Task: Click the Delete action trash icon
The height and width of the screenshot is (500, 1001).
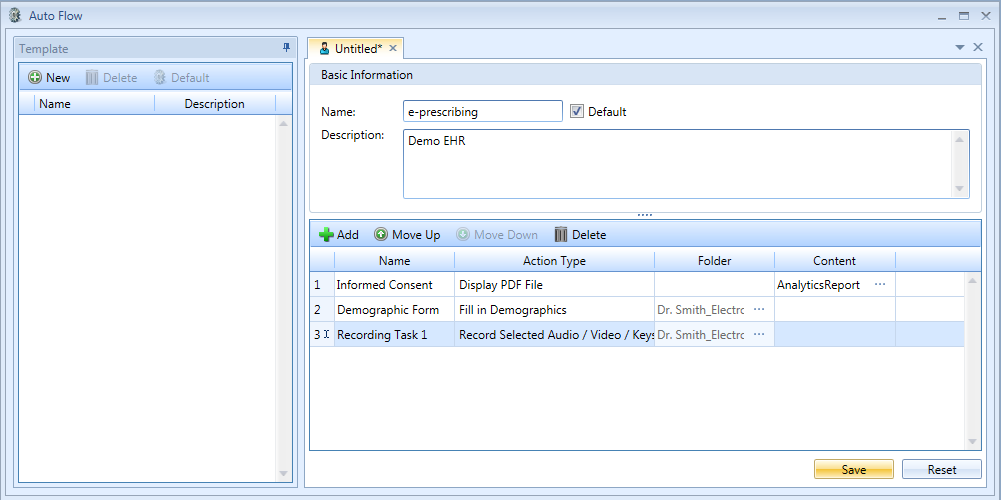Action: pos(561,235)
